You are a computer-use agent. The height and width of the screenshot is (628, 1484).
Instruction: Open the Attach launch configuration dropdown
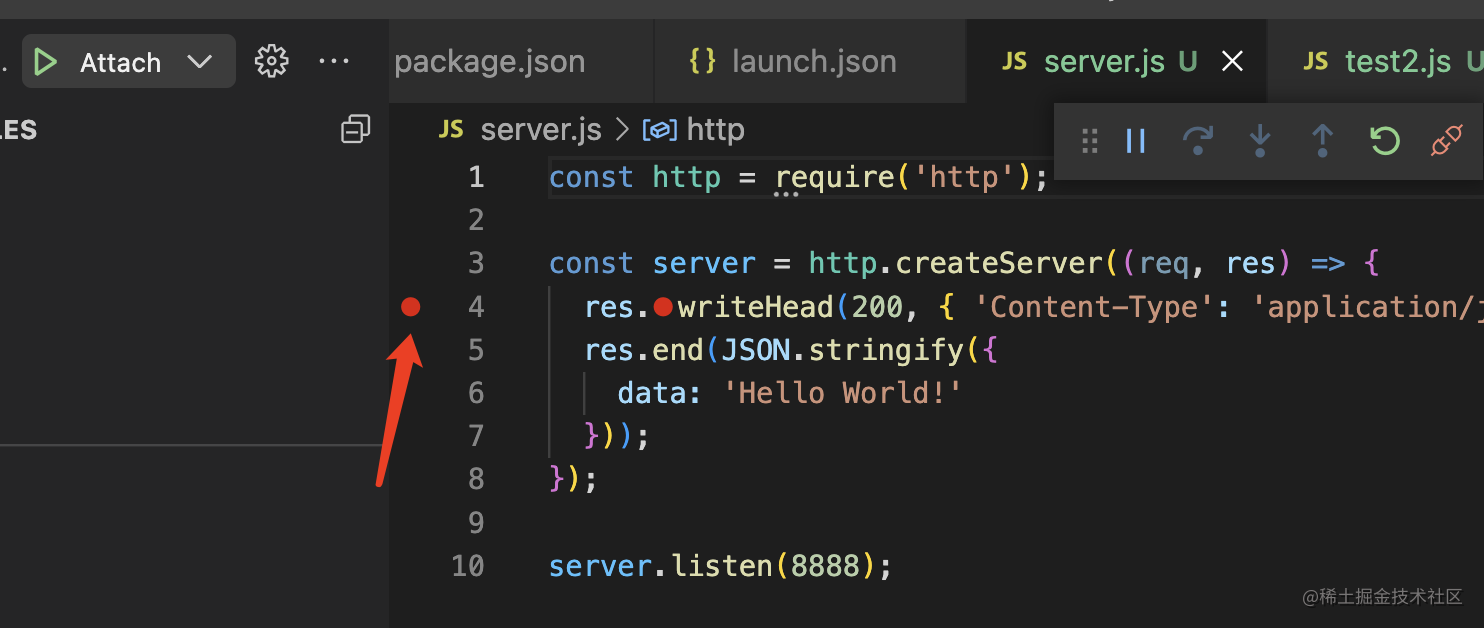click(x=200, y=62)
